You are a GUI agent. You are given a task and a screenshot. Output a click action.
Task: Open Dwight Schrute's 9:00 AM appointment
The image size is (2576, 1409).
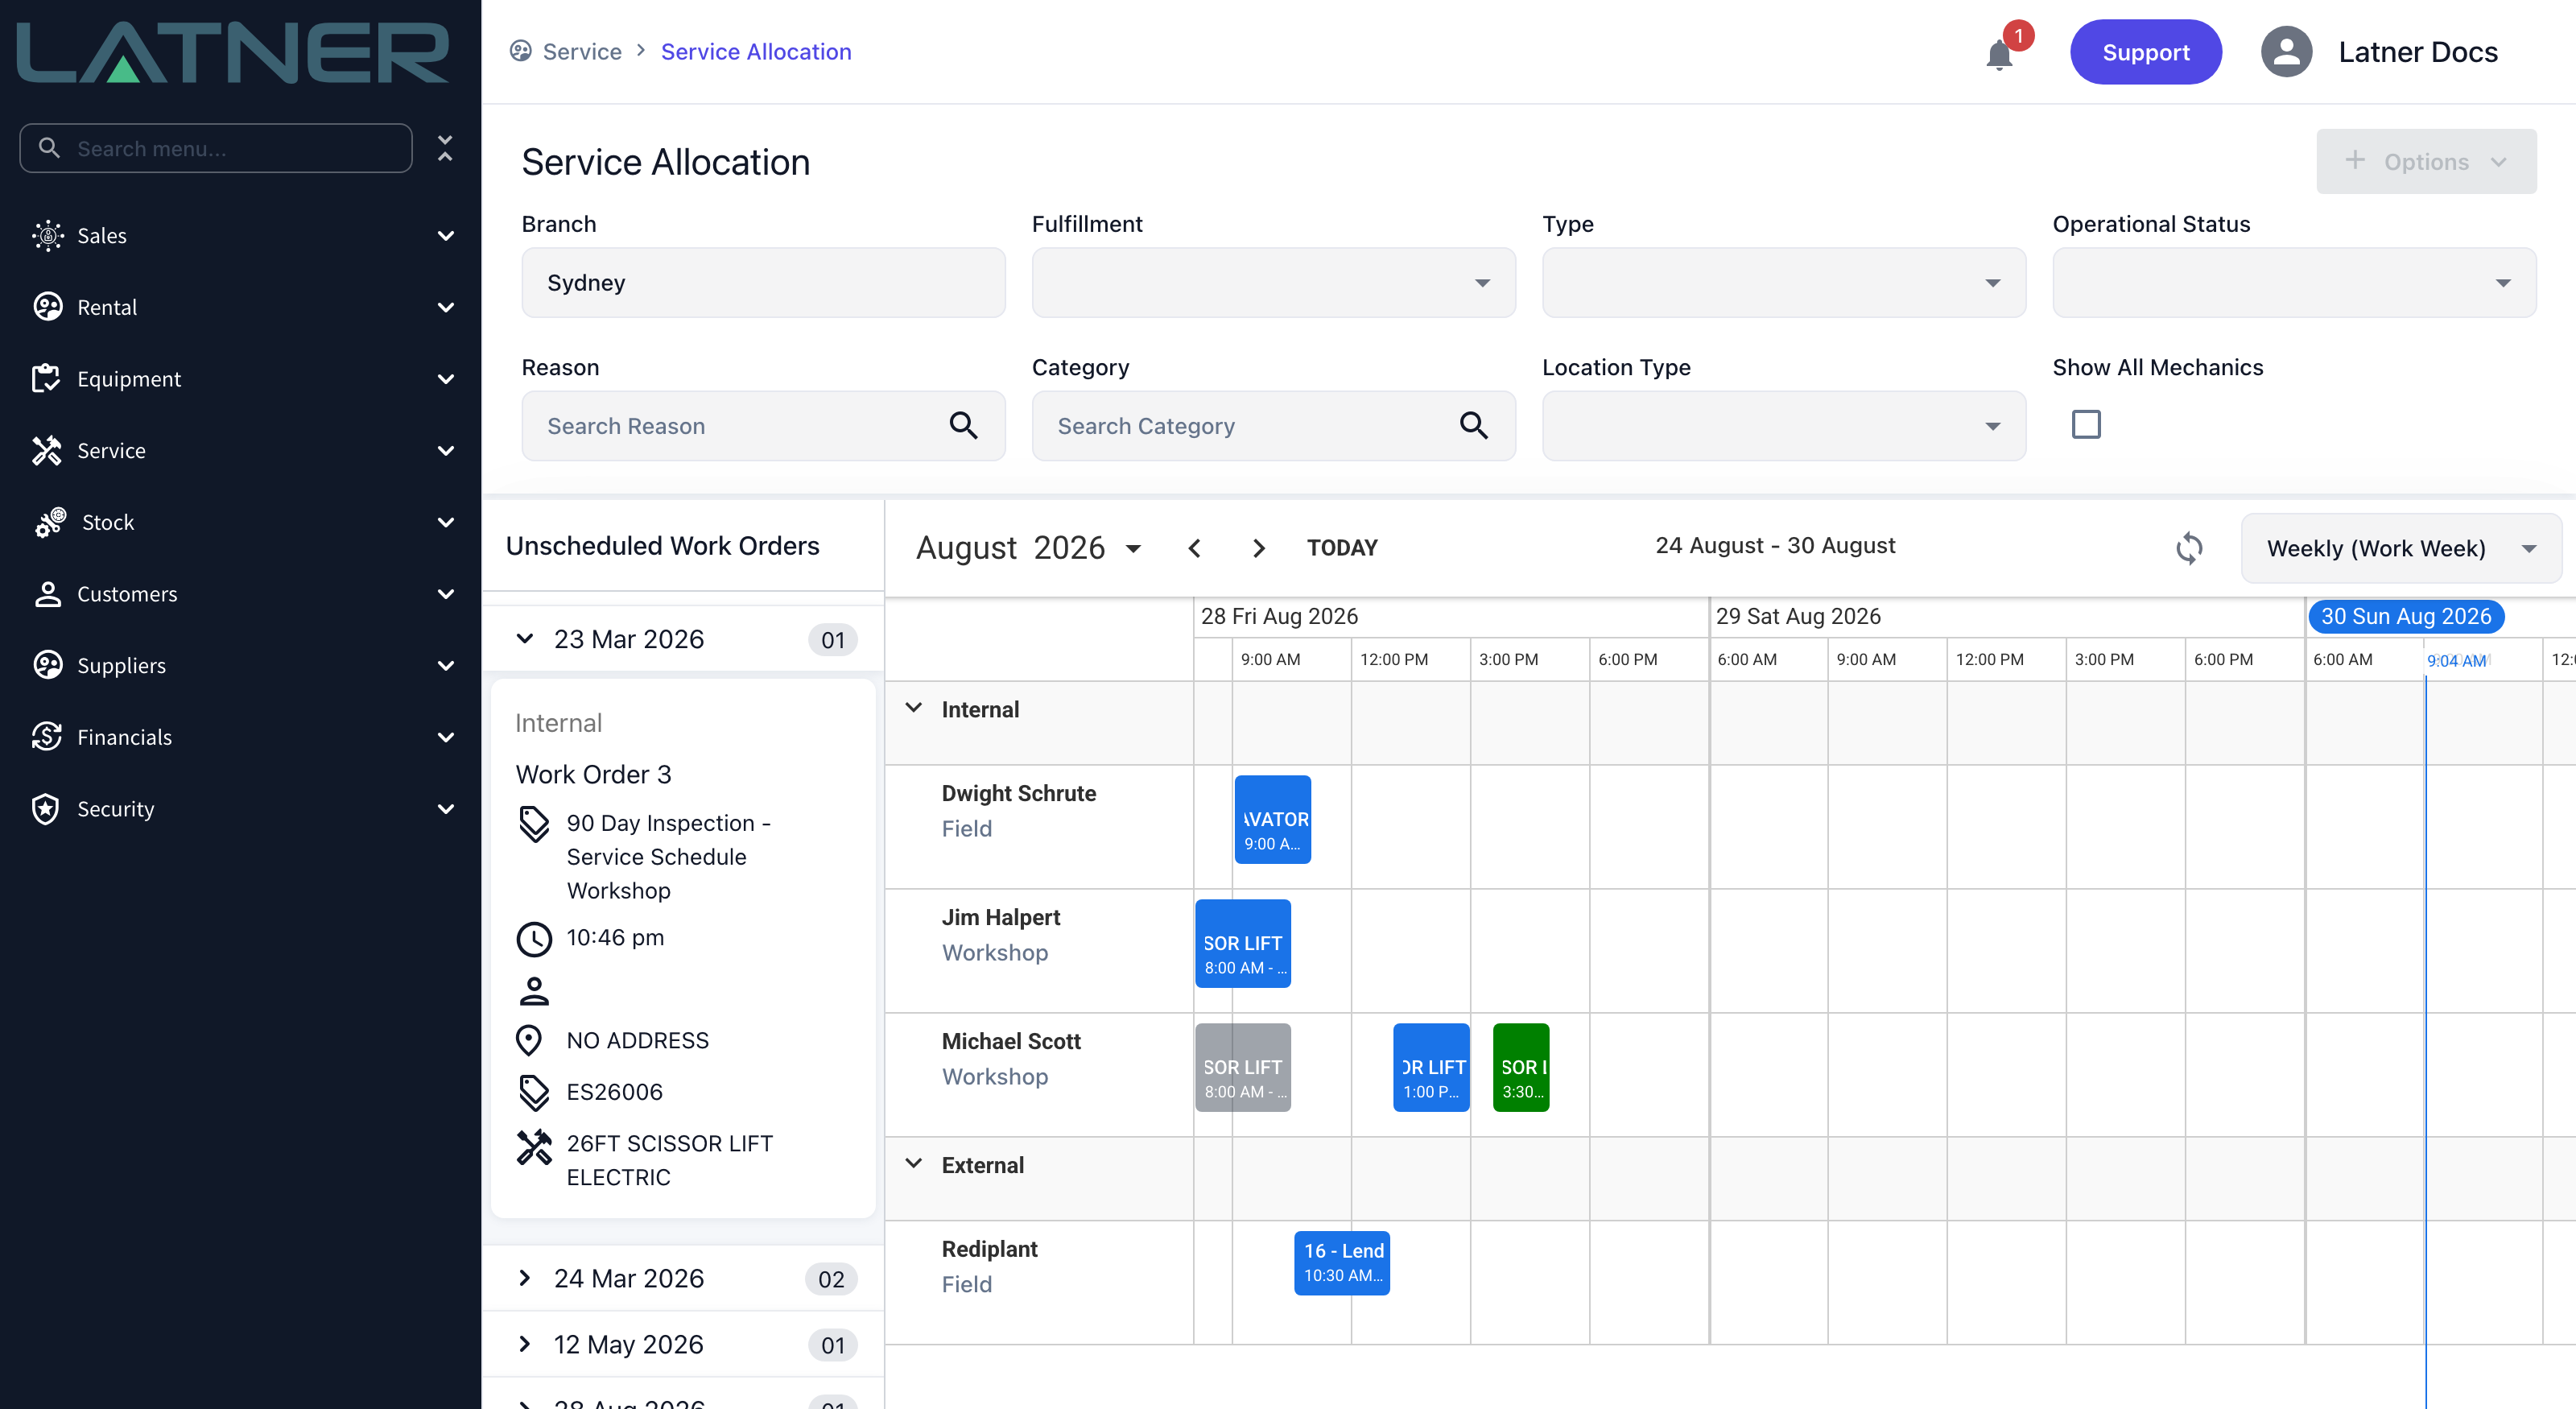[x=1272, y=819]
